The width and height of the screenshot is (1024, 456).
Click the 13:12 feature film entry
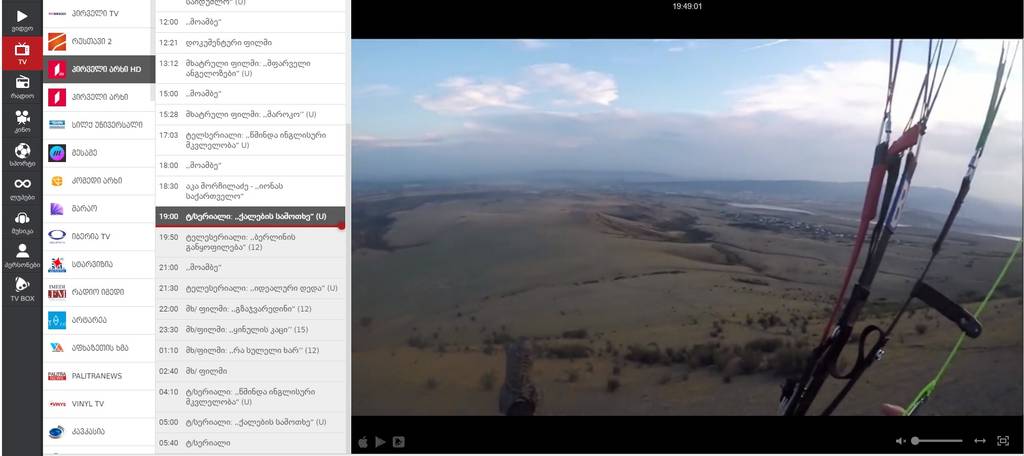pyautogui.click(x=251, y=69)
